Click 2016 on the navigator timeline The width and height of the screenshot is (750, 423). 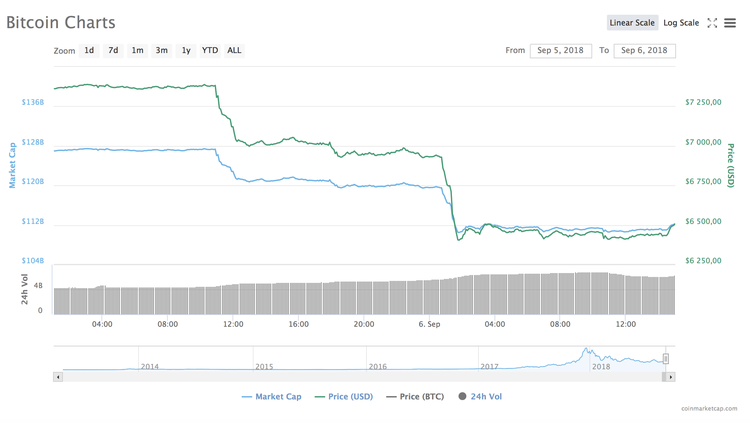click(377, 367)
